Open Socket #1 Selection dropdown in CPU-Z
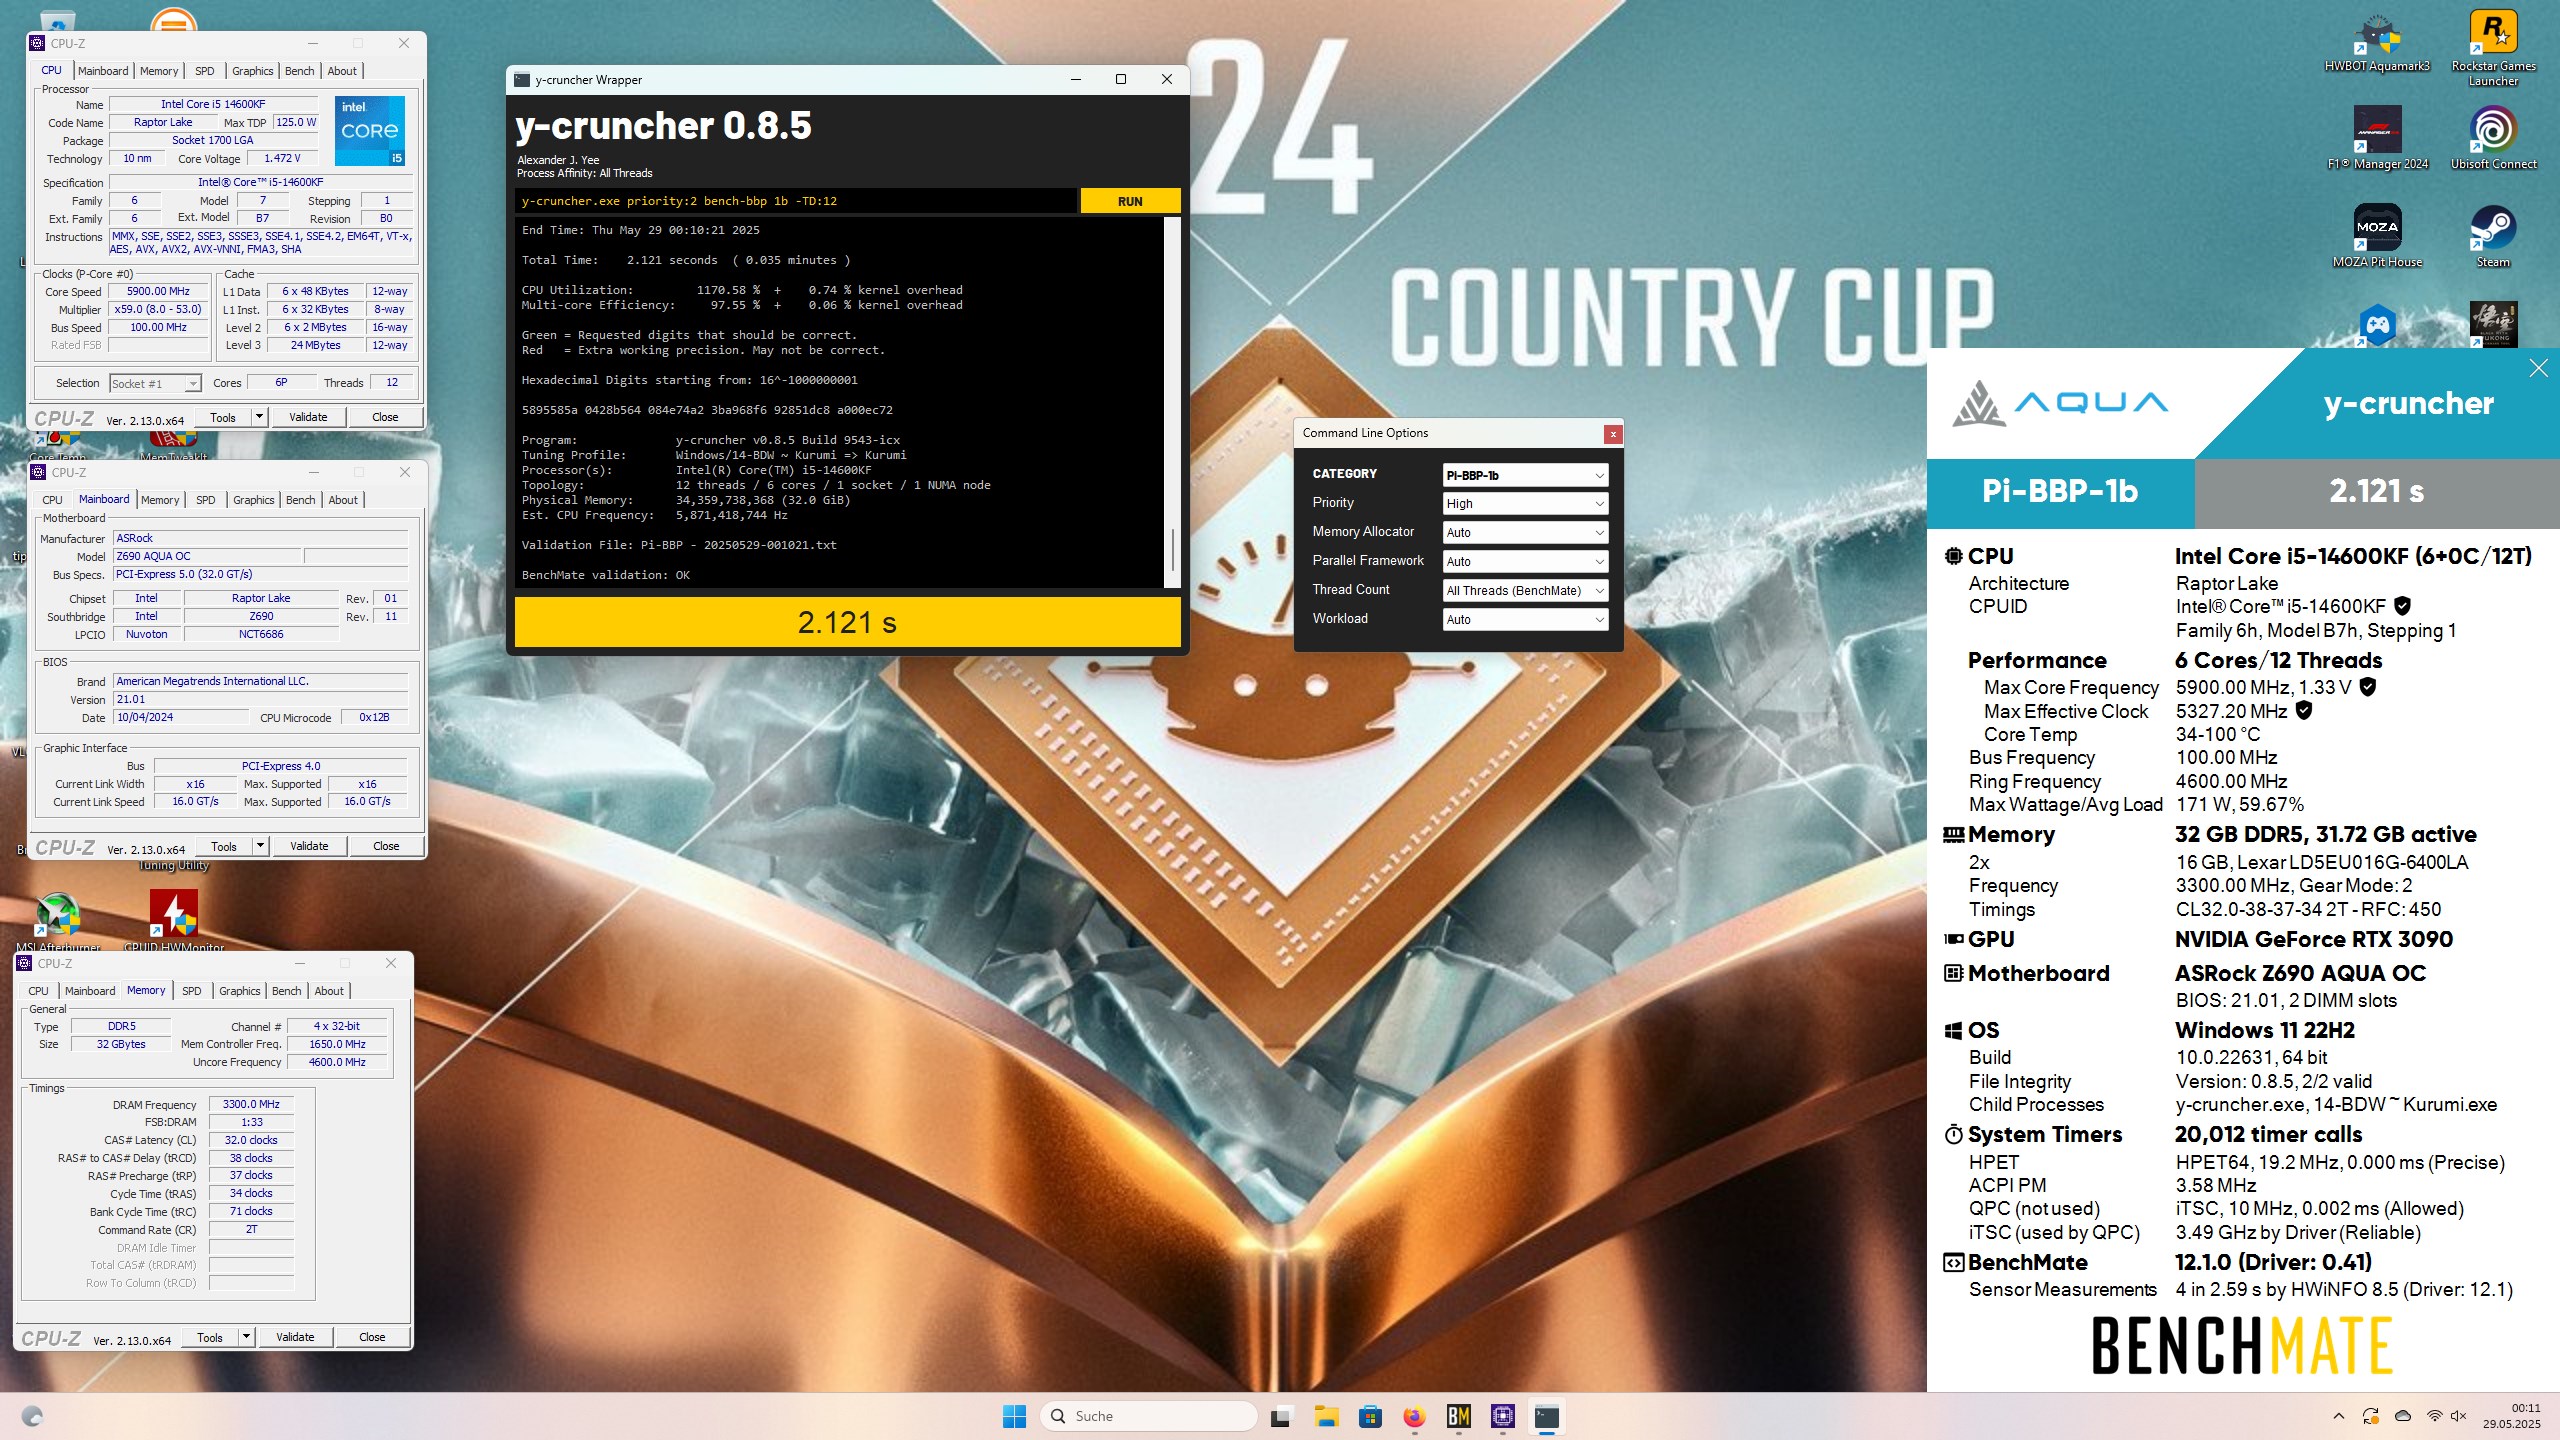Screen dimensions: 2560x1440 (155, 384)
